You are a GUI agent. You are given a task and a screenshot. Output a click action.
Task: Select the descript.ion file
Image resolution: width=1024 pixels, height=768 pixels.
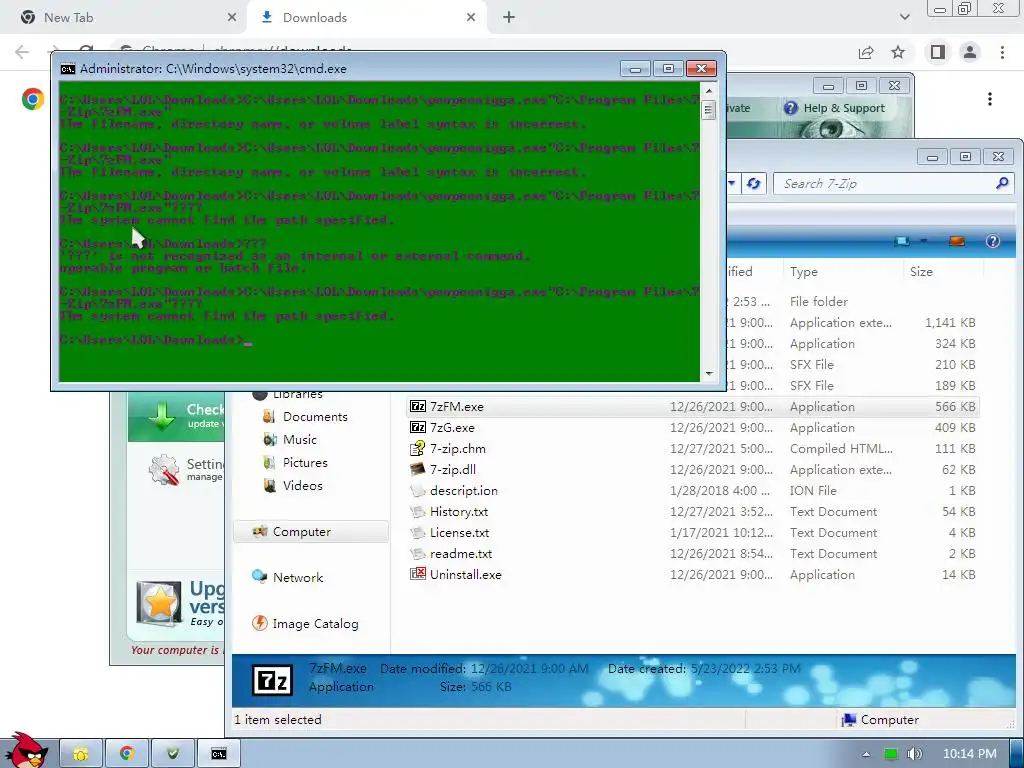[x=464, y=490]
